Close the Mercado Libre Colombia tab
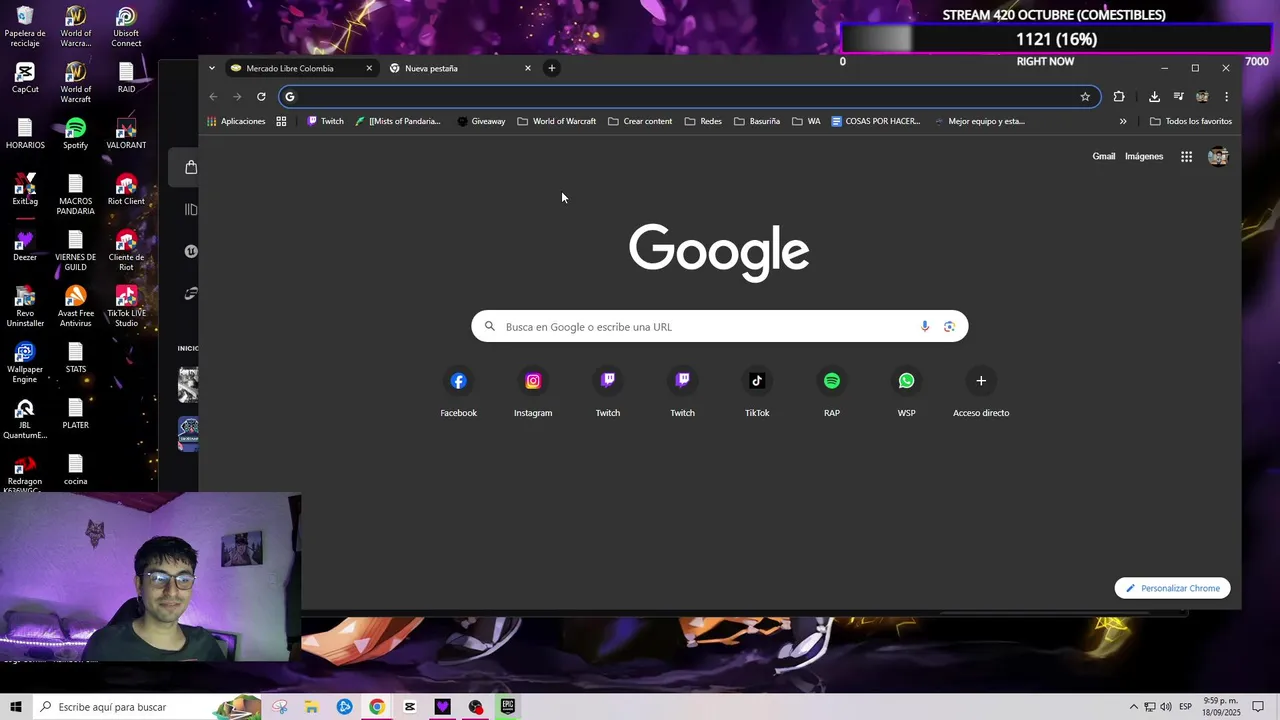This screenshot has height=720, width=1280. point(369,68)
